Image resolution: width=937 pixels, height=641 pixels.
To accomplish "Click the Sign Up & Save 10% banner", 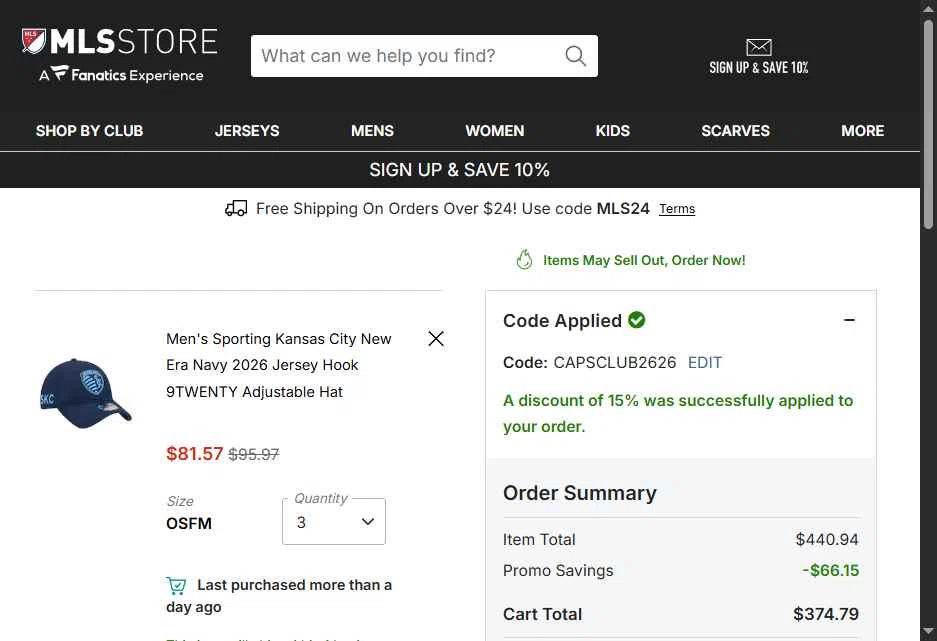I will [460, 170].
